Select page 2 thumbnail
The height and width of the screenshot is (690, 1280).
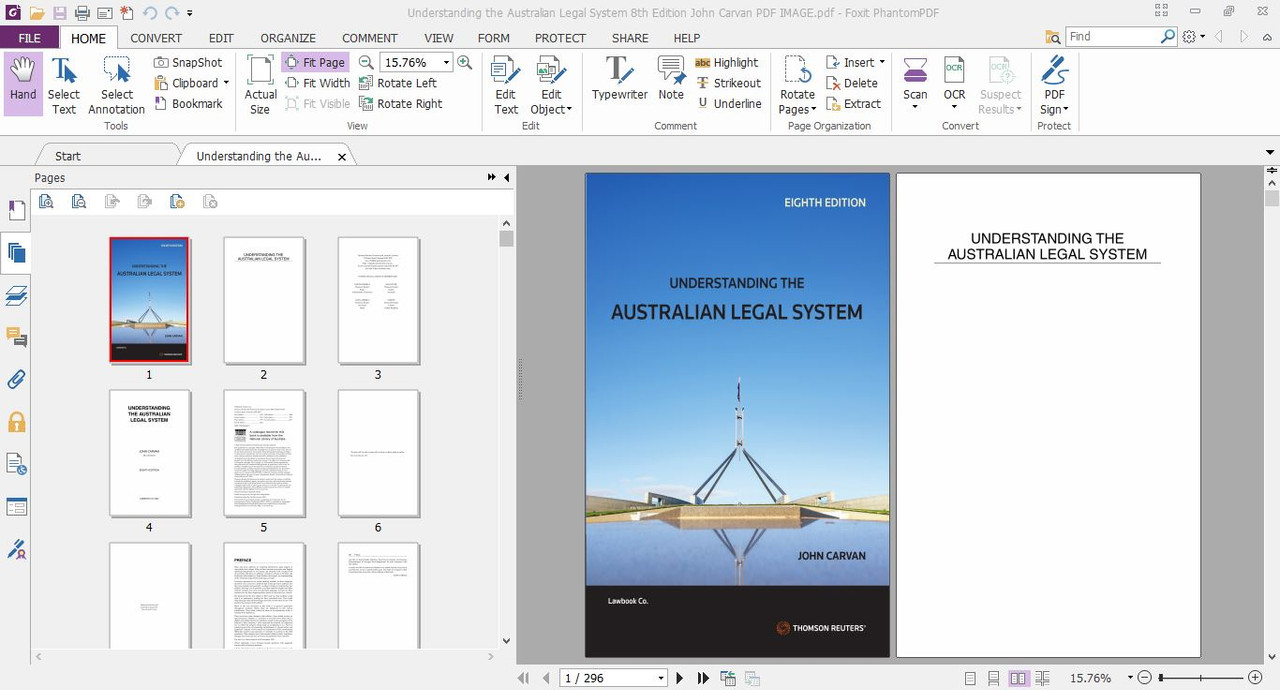tap(264, 301)
